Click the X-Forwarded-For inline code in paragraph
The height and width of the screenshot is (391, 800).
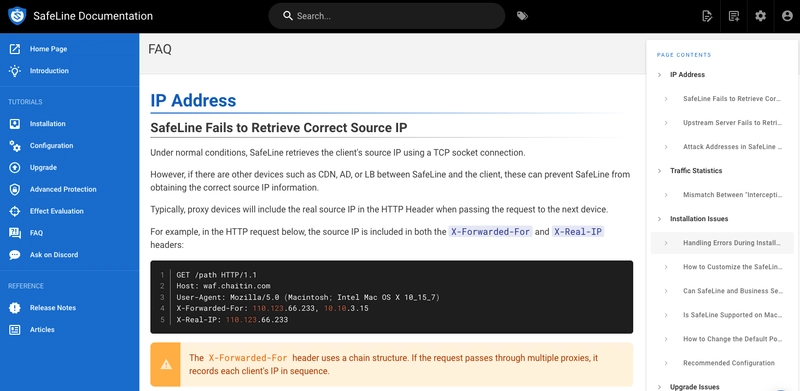pos(490,232)
